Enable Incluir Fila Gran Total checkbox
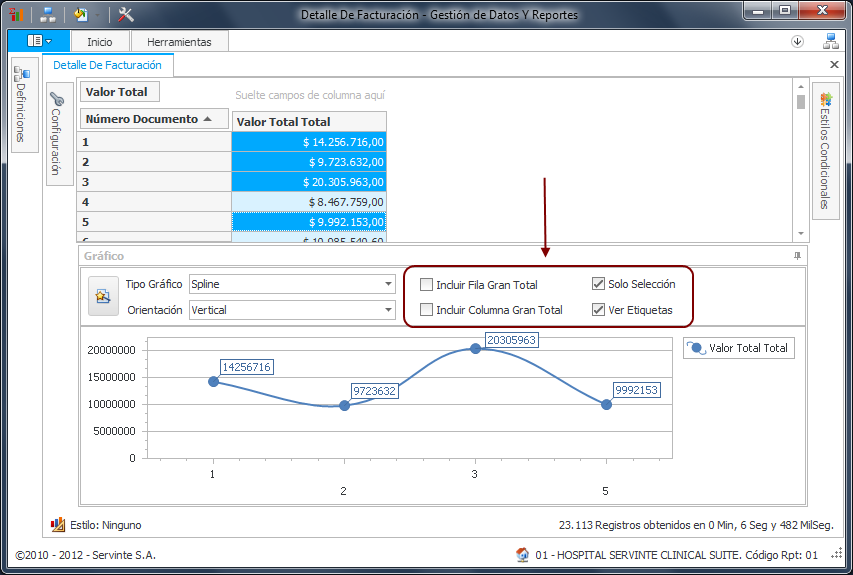 click(427, 285)
